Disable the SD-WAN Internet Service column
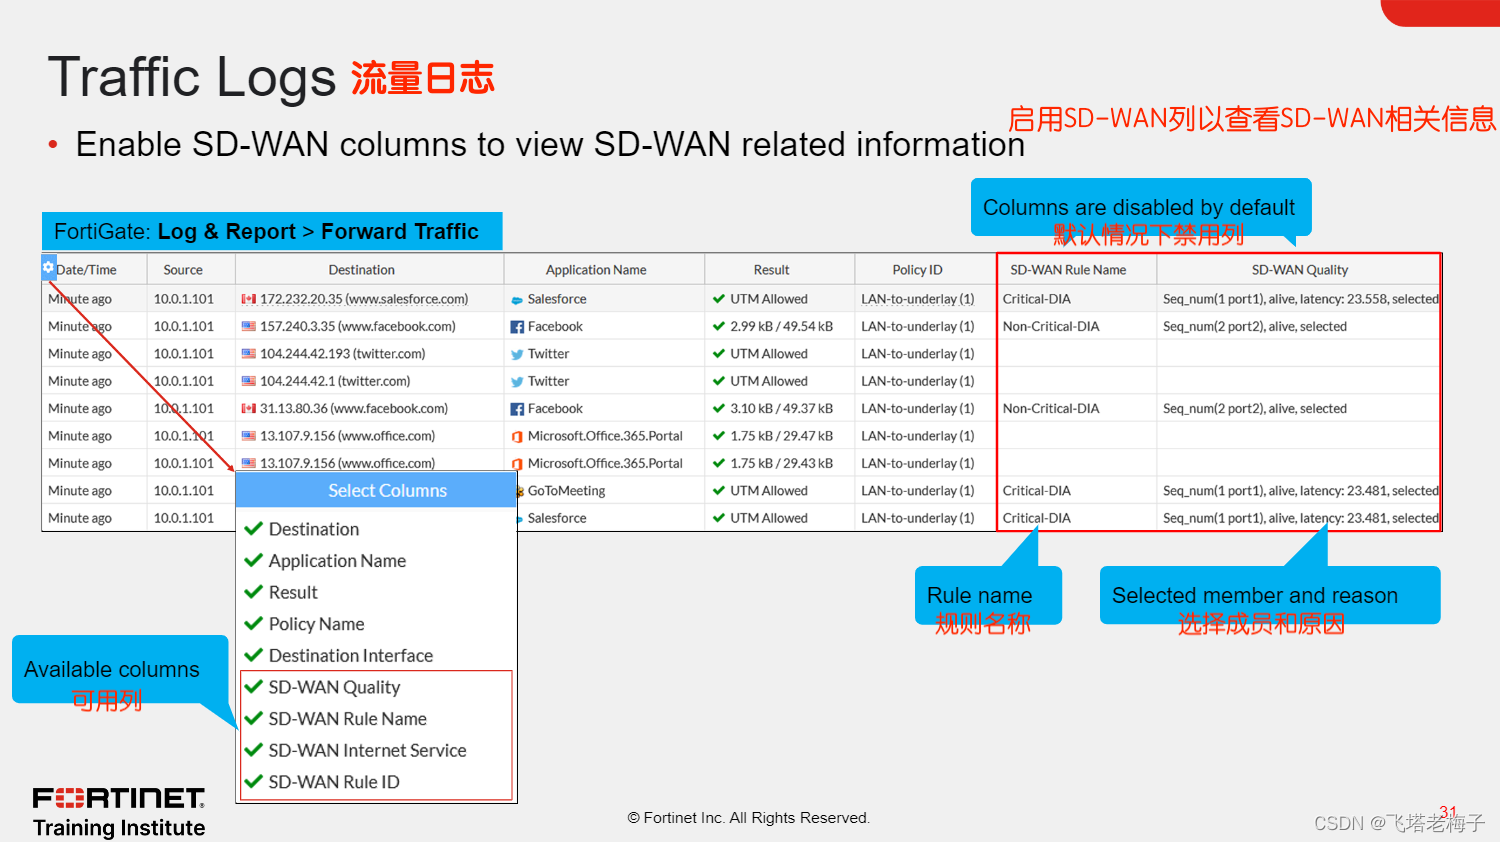1500x842 pixels. 254,750
